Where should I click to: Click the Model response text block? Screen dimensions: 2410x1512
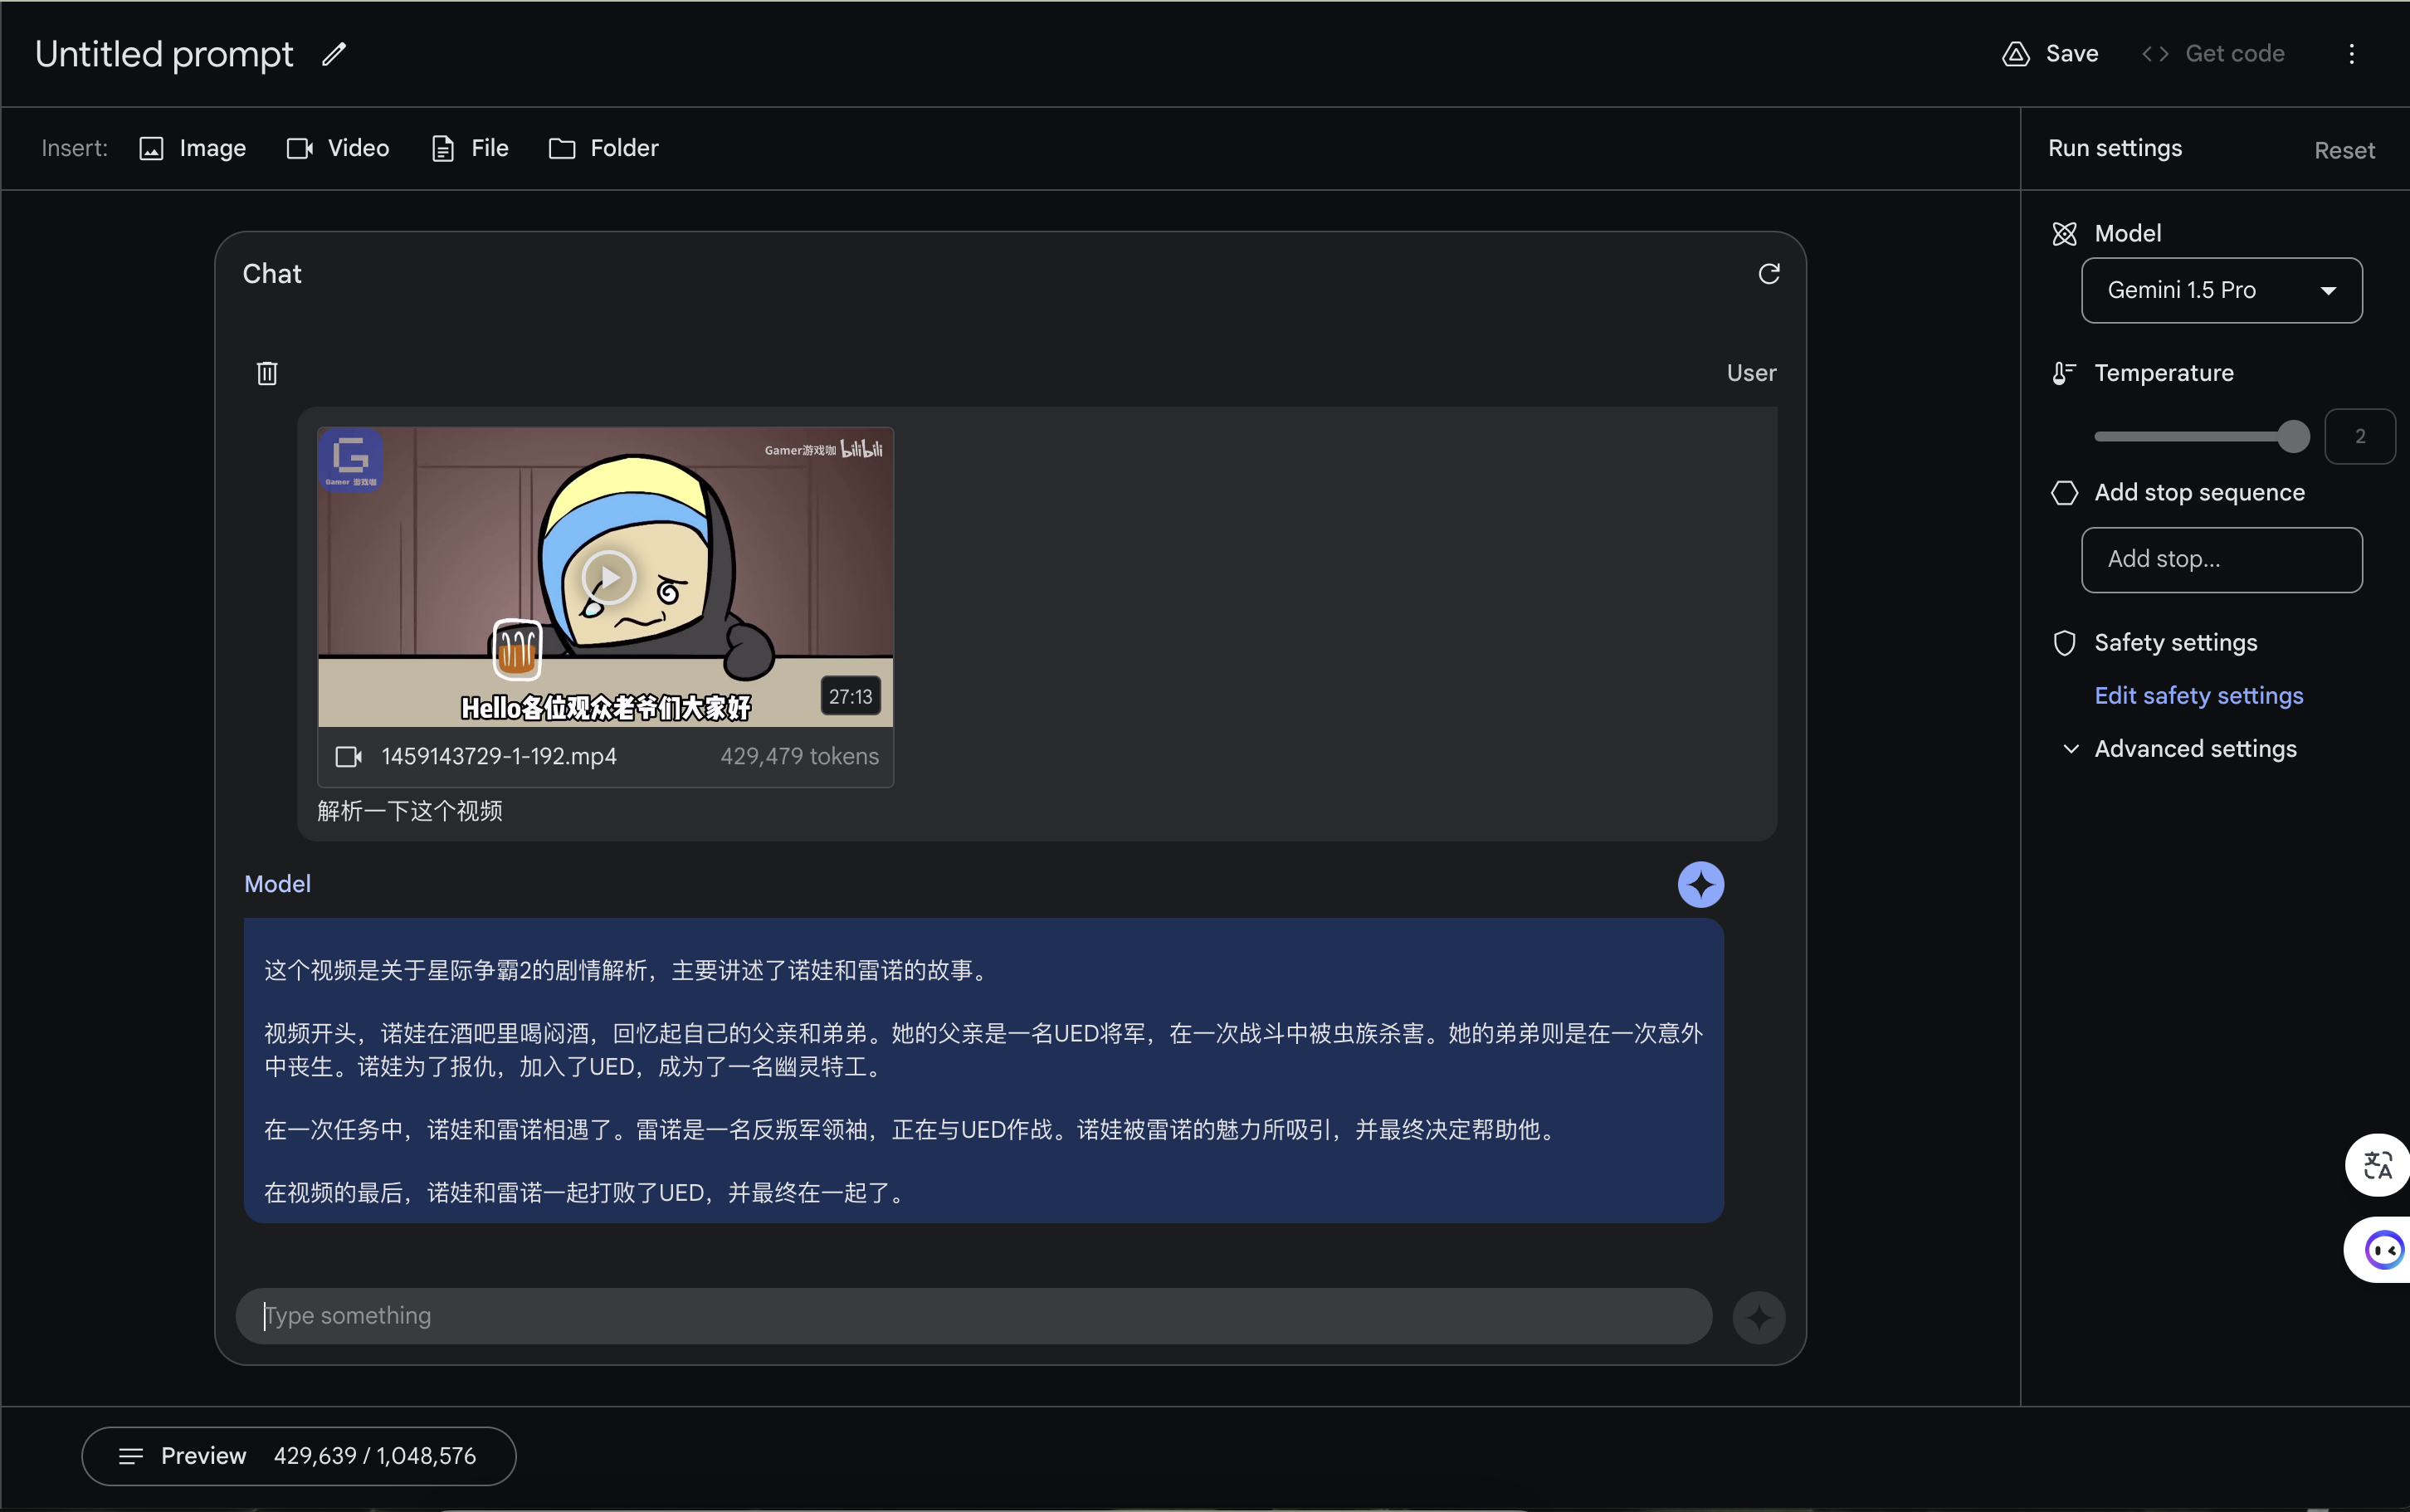[983, 1070]
